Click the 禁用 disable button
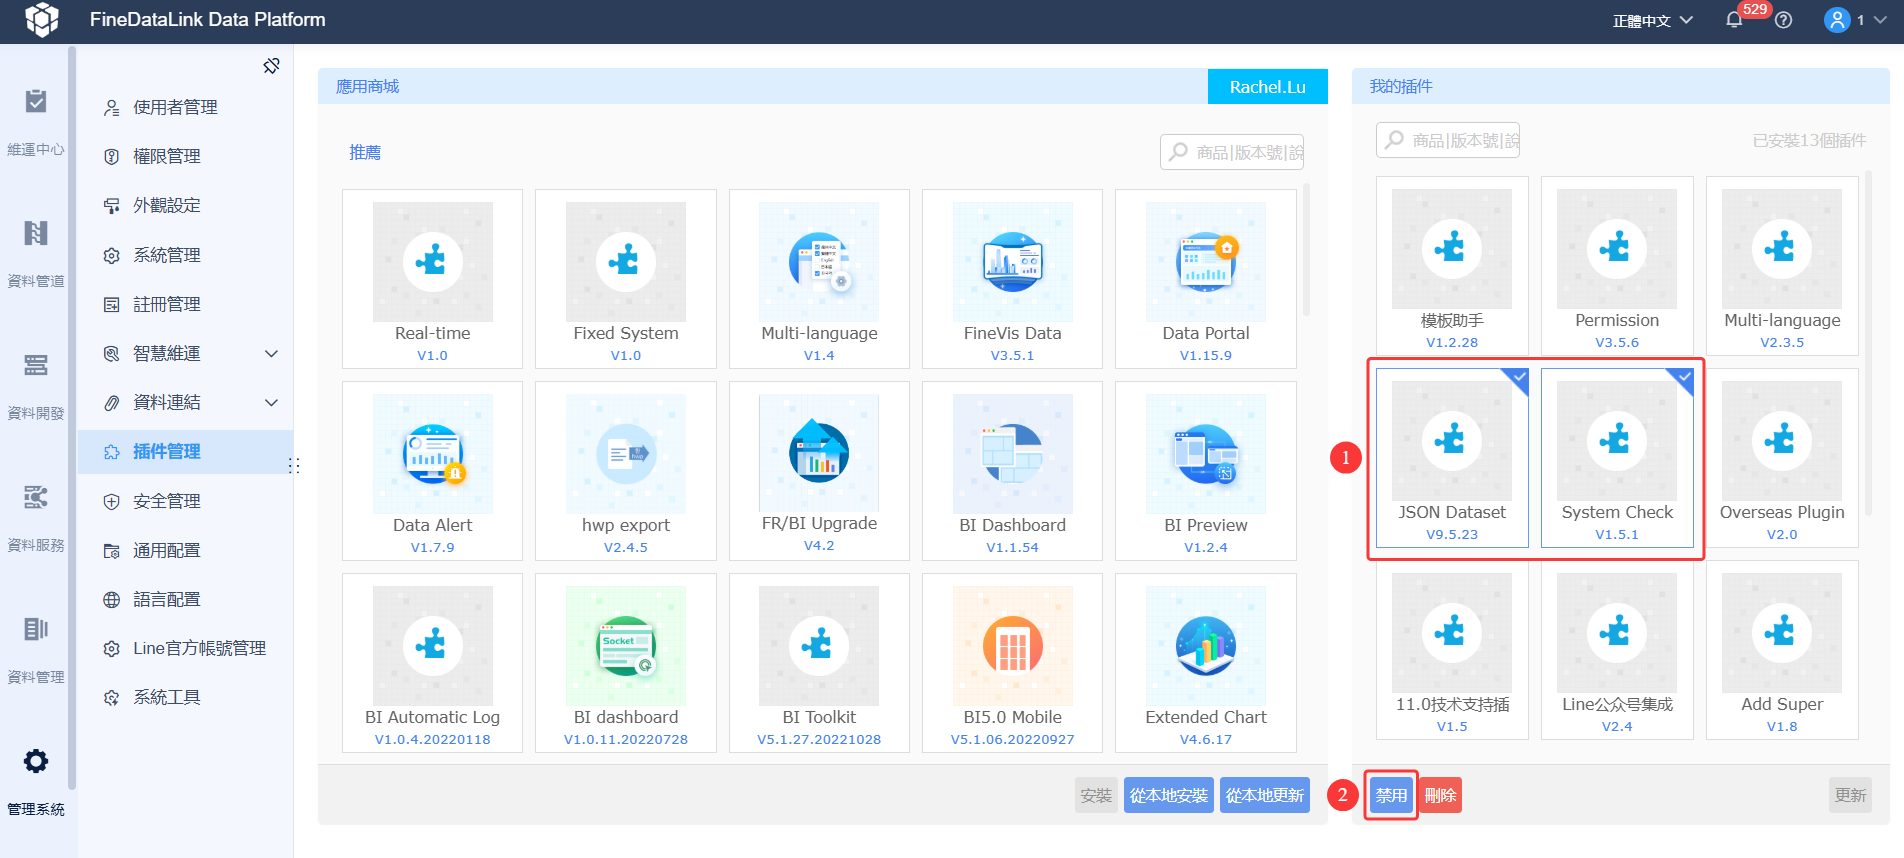Image resolution: width=1904 pixels, height=858 pixels. tap(1391, 795)
